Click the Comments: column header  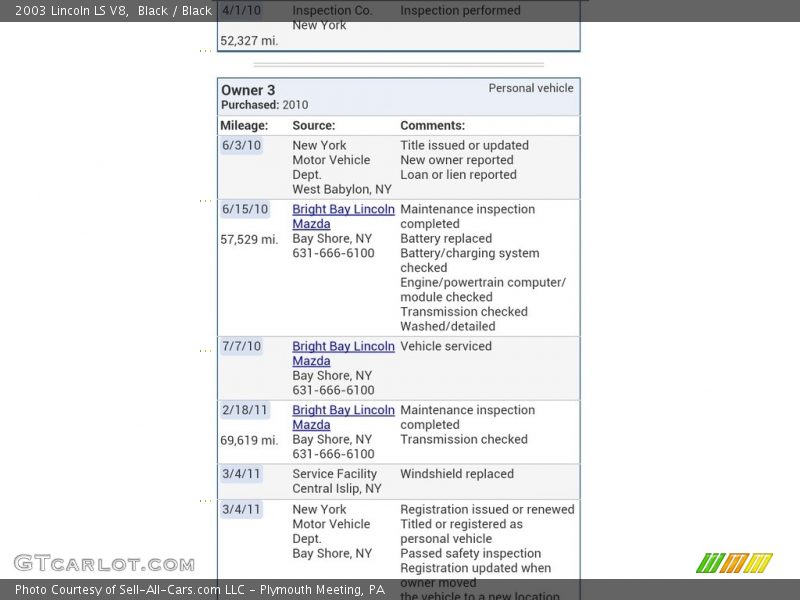tap(432, 126)
